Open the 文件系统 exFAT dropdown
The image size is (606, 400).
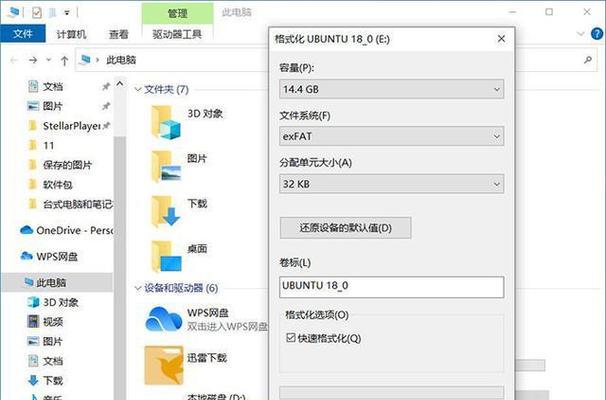392,136
